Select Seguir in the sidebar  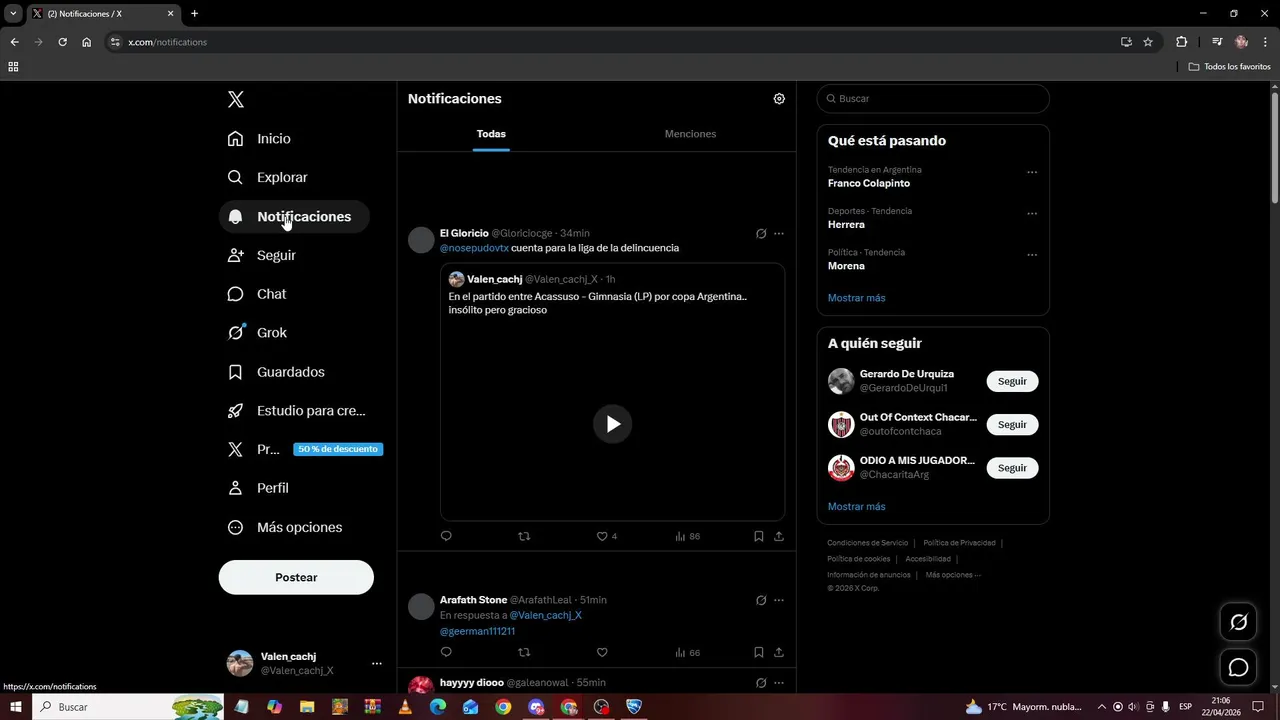click(262, 255)
